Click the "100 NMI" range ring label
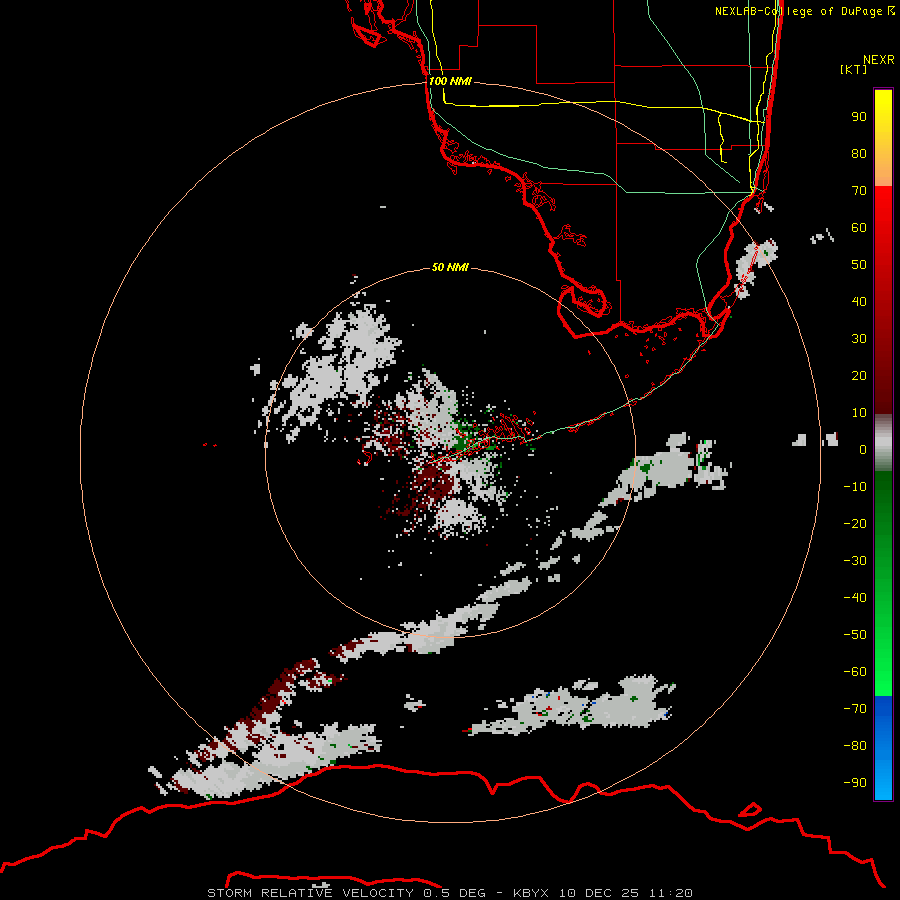 tap(450, 81)
